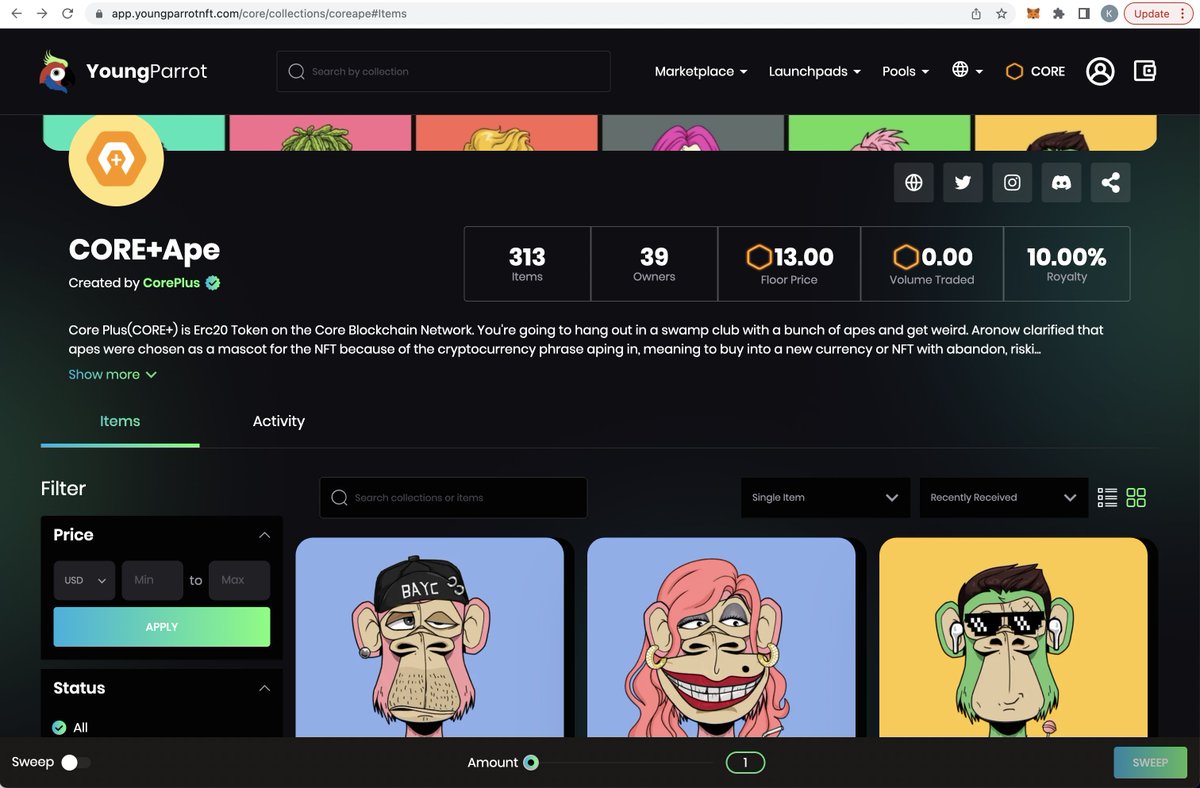
Task: Open the Chrome profile K avatar
Action: coord(1109,14)
